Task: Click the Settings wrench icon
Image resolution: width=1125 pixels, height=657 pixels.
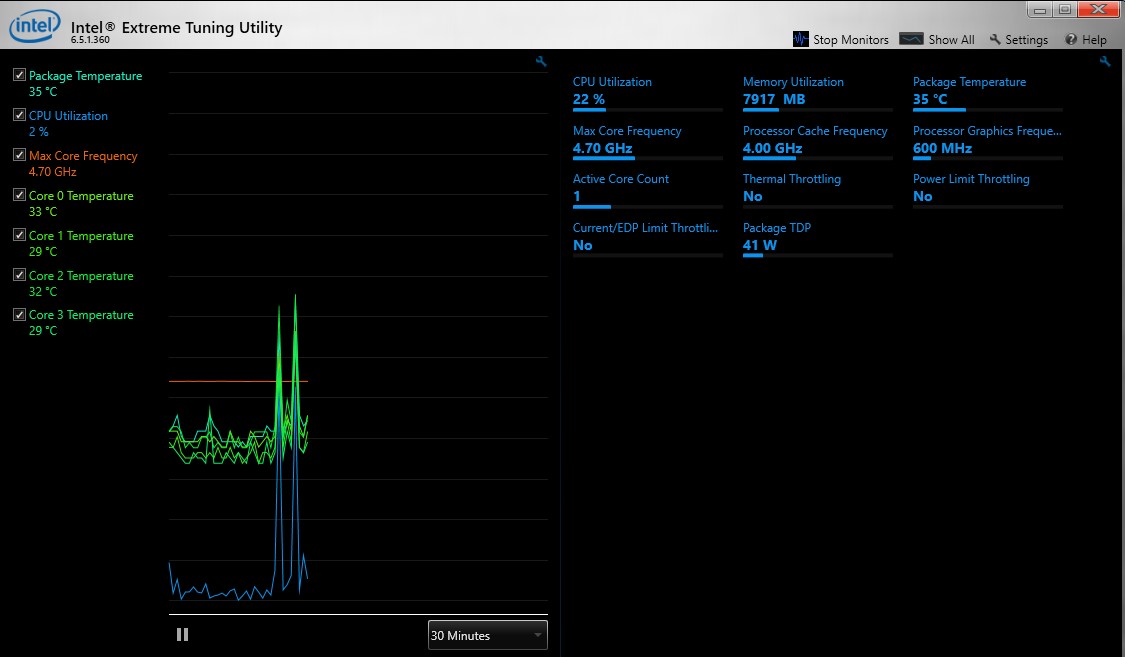Action: pos(995,39)
